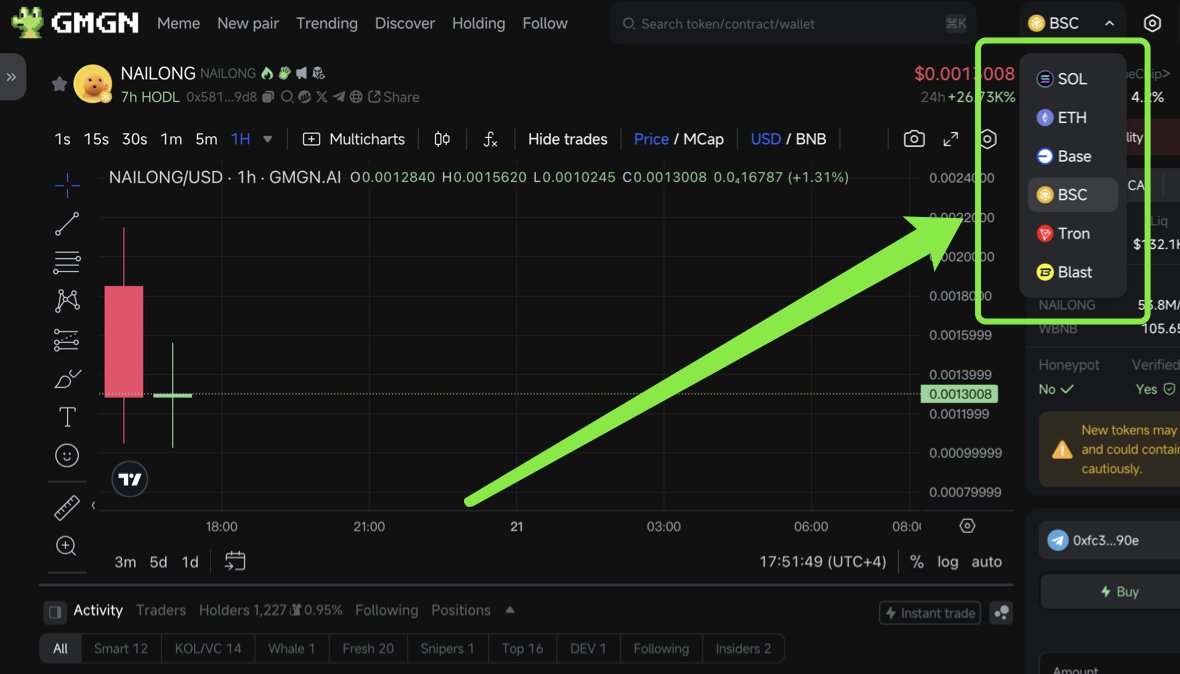Switch to the Traders tab
The image size is (1180, 674).
pyautogui.click(x=161, y=610)
